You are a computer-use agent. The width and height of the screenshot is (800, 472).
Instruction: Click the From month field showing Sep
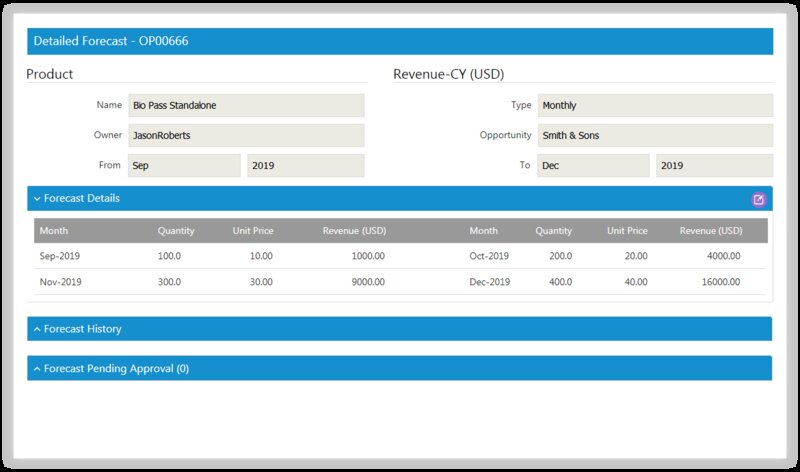(x=183, y=165)
